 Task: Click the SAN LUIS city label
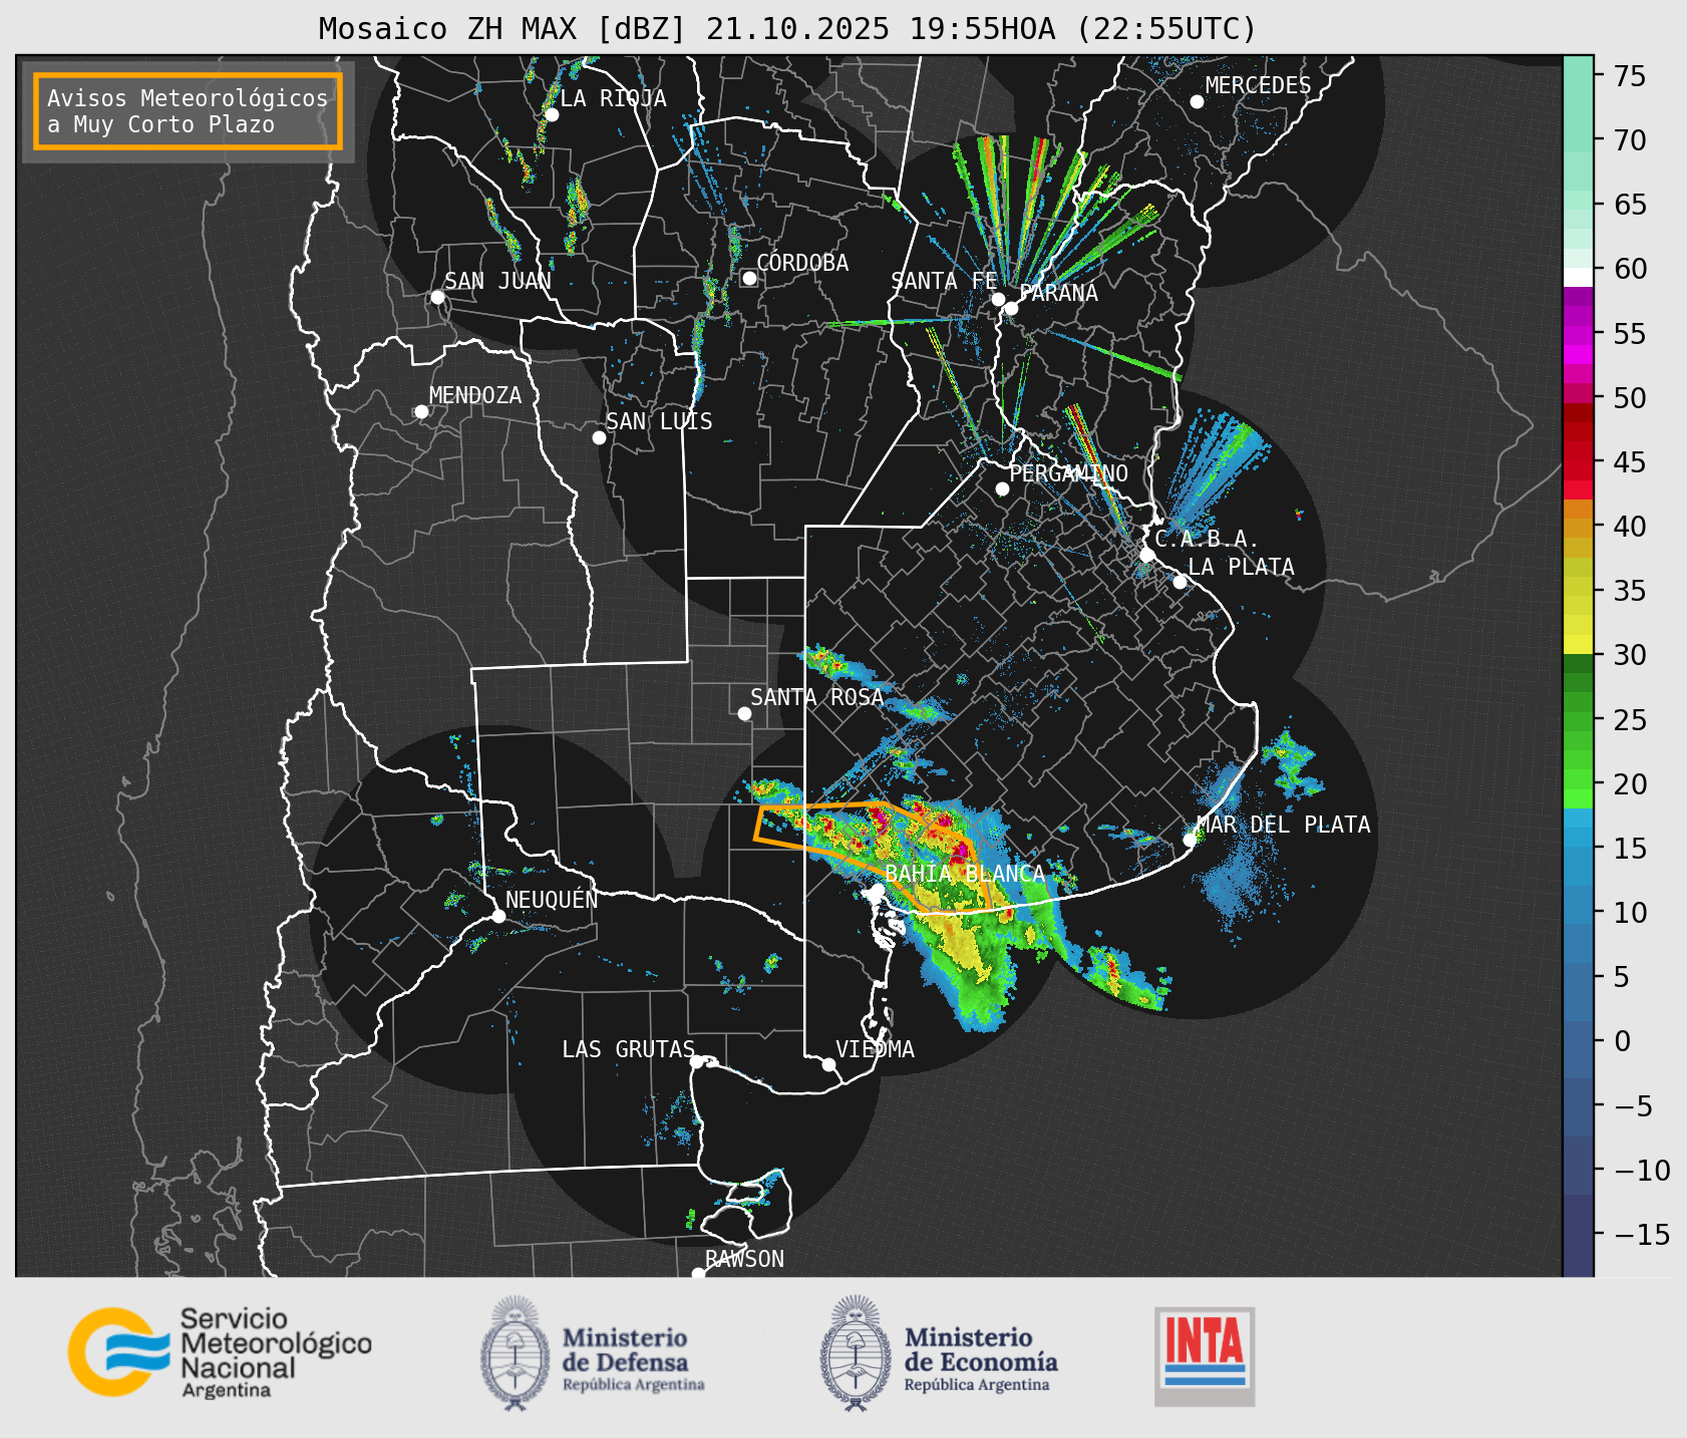660,421
